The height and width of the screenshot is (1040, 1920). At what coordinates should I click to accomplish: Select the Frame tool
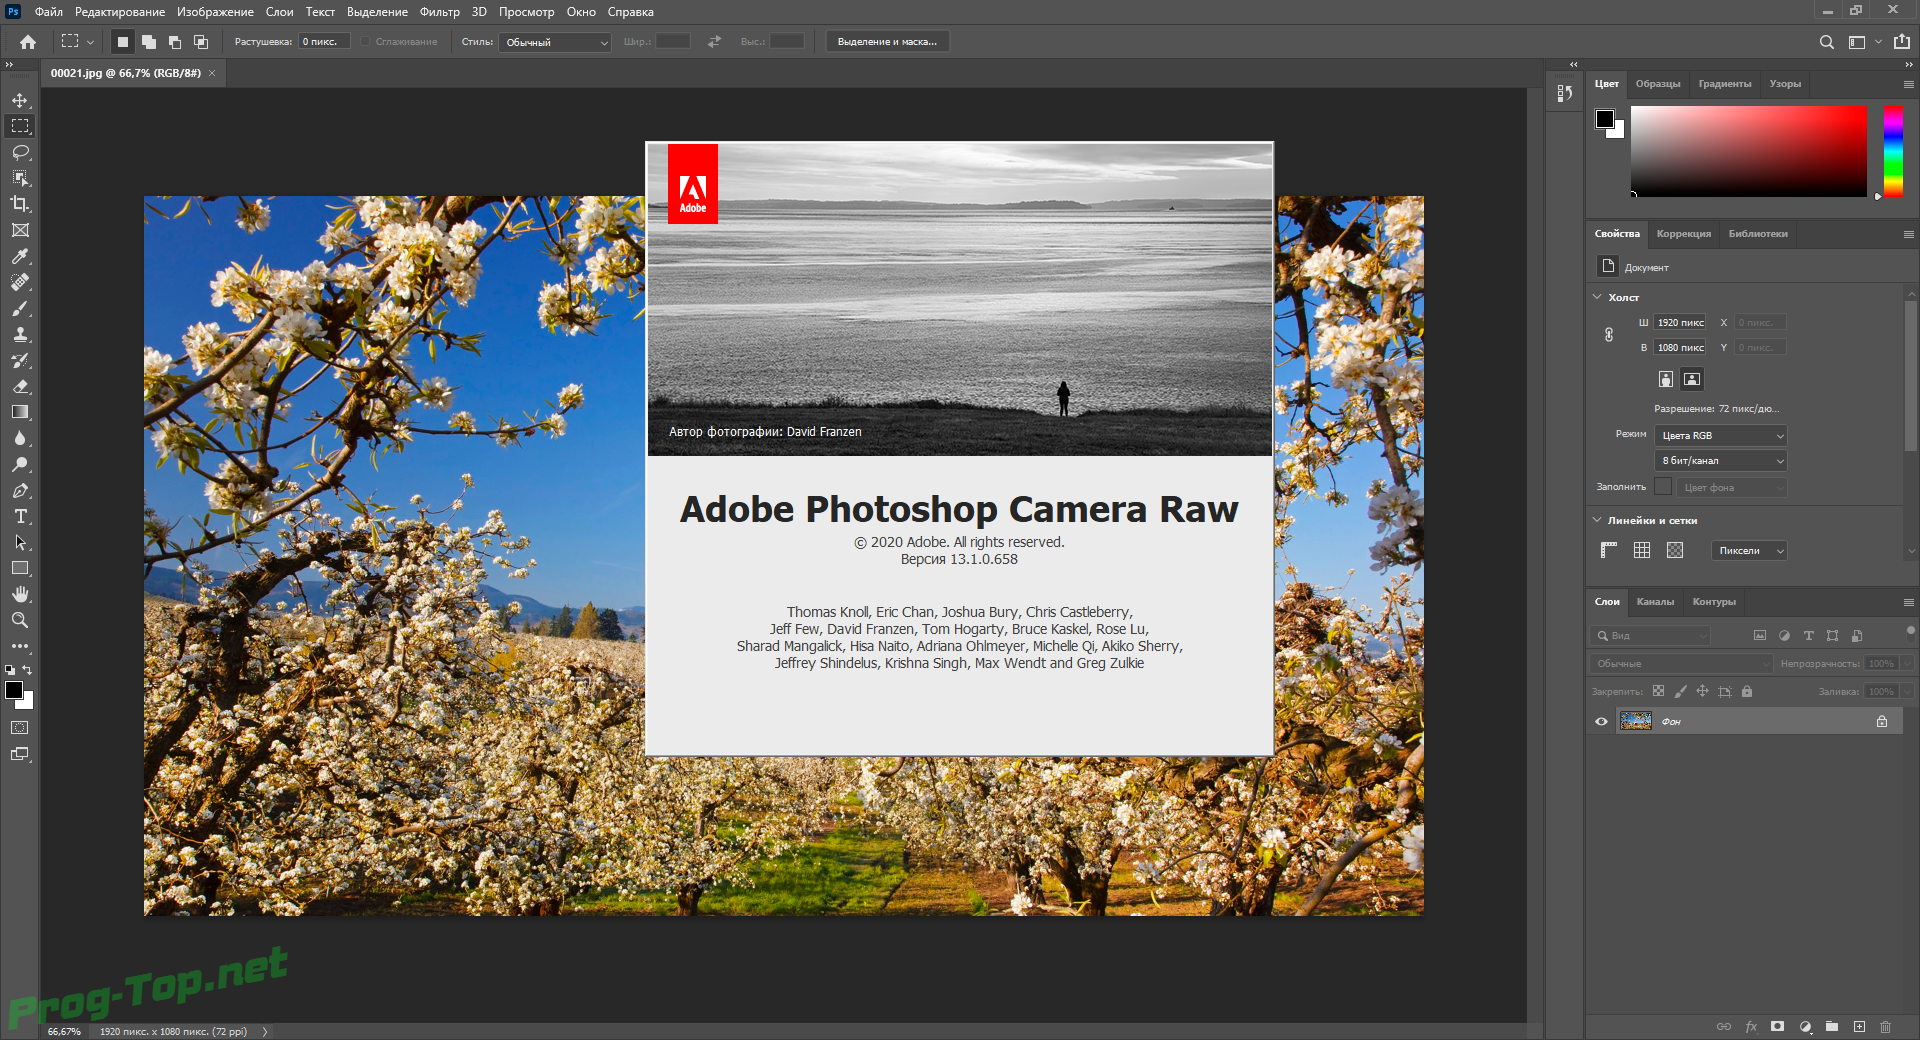(x=20, y=230)
